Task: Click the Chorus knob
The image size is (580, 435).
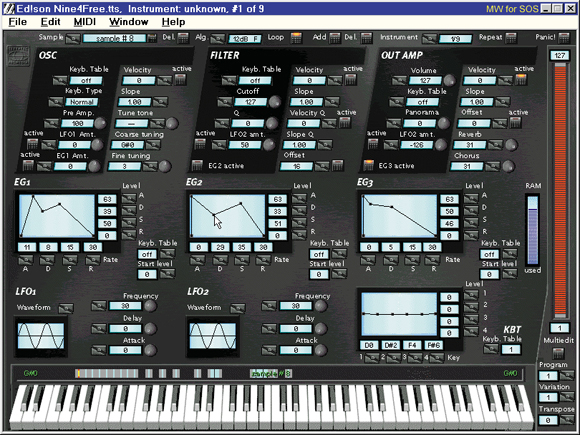Action: [x=509, y=166]
